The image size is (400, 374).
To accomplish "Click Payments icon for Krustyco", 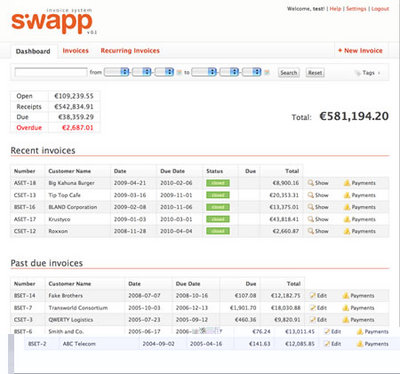I will click(x=347, y=219).
